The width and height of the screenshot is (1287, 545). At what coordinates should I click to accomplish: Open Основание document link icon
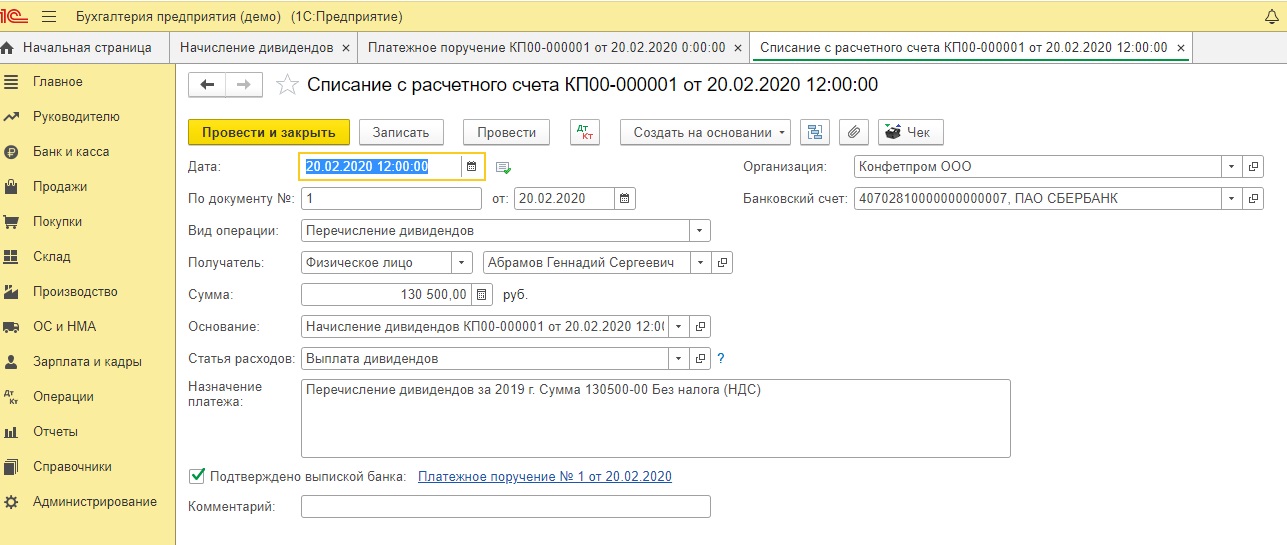(701, 327)
